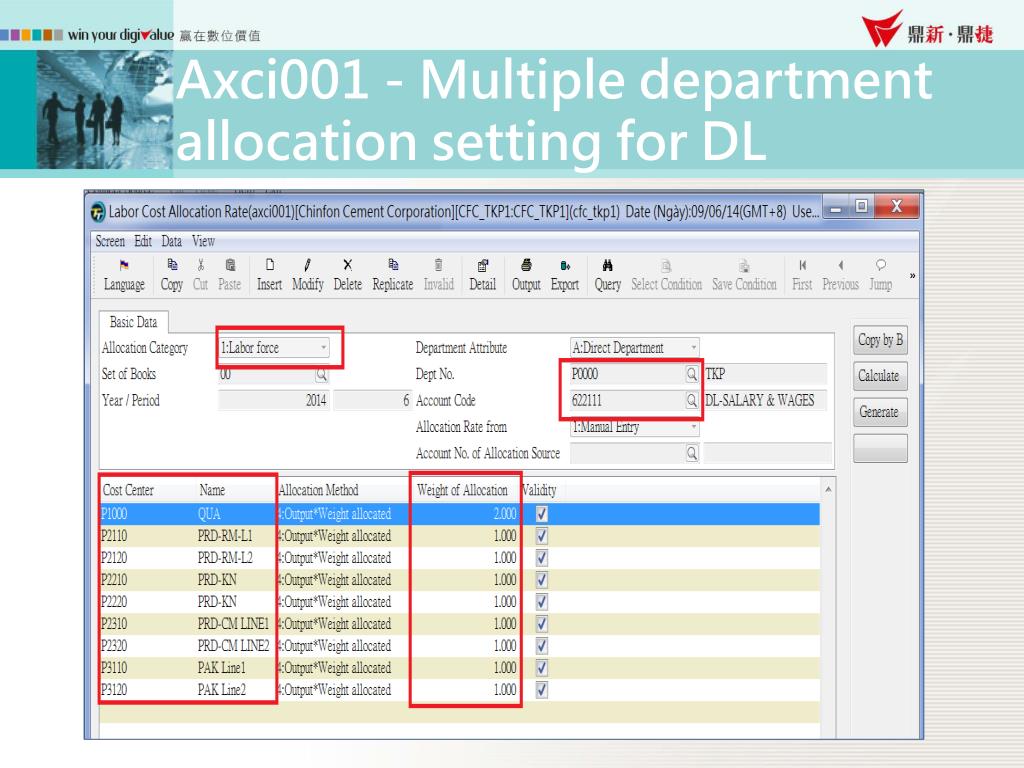Click the Export toolbar icon

tap(565, 265)
